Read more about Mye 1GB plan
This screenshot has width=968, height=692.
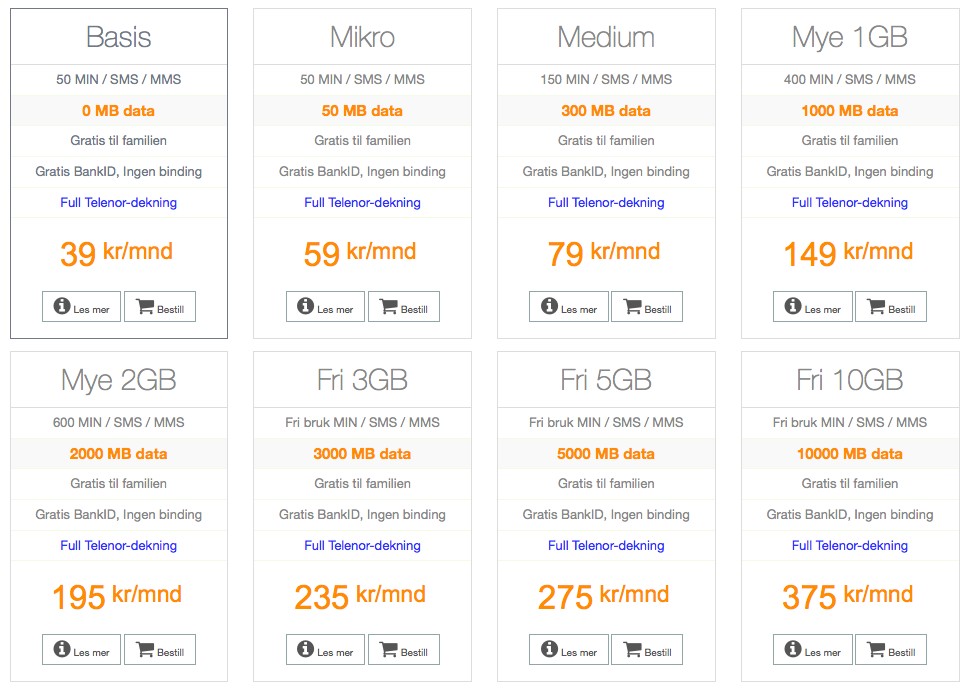point(812,307)
